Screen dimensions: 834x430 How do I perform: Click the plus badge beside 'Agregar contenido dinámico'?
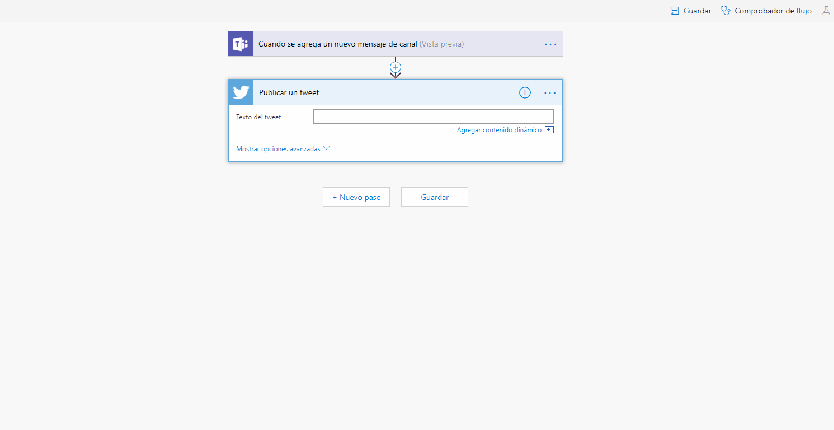(549, 130)
